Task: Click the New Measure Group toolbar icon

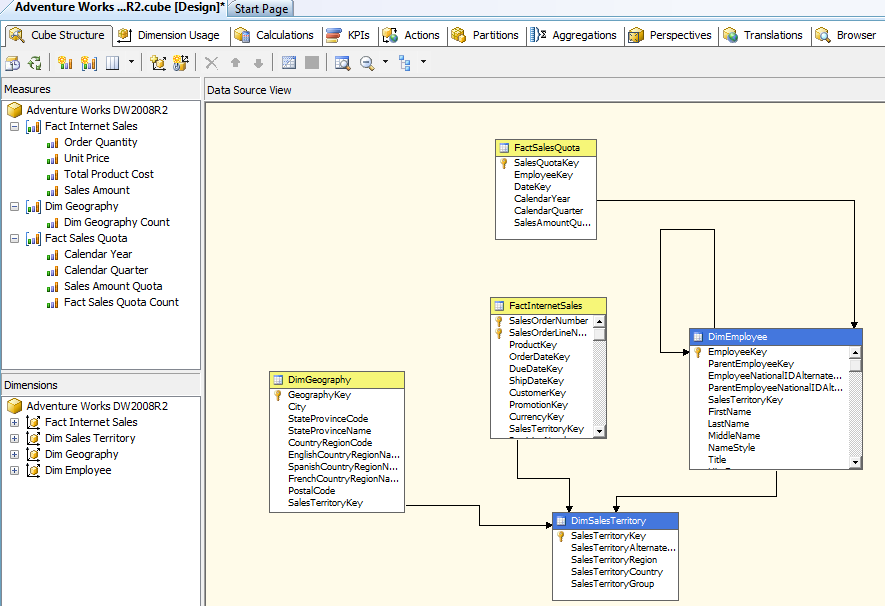Action: 89,63
